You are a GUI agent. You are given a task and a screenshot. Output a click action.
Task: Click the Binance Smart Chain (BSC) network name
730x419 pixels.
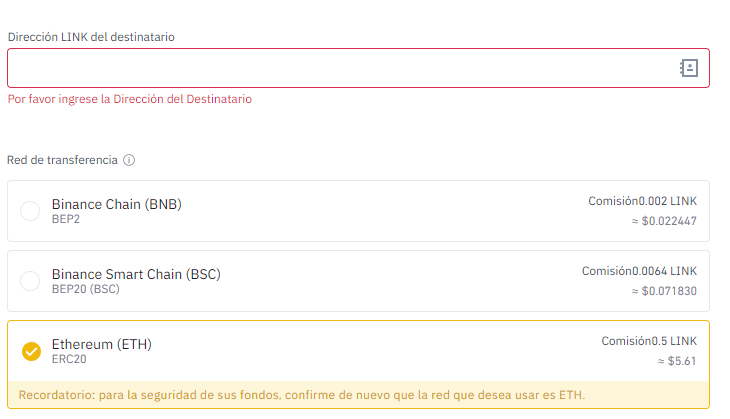tap(136, 274)
